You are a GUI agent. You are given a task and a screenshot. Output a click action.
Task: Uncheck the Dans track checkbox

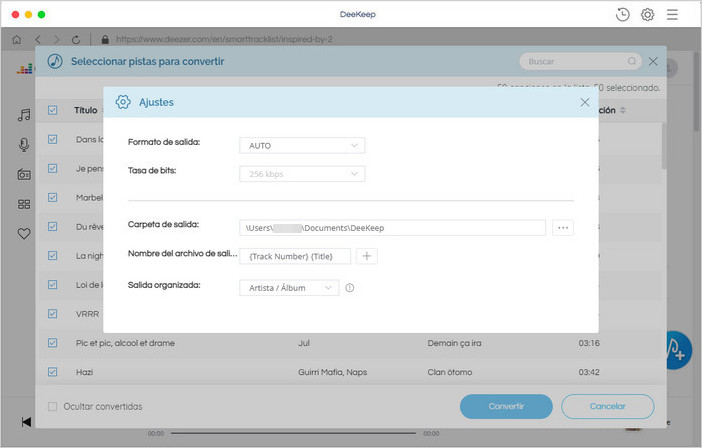click(x=52, y=139)
